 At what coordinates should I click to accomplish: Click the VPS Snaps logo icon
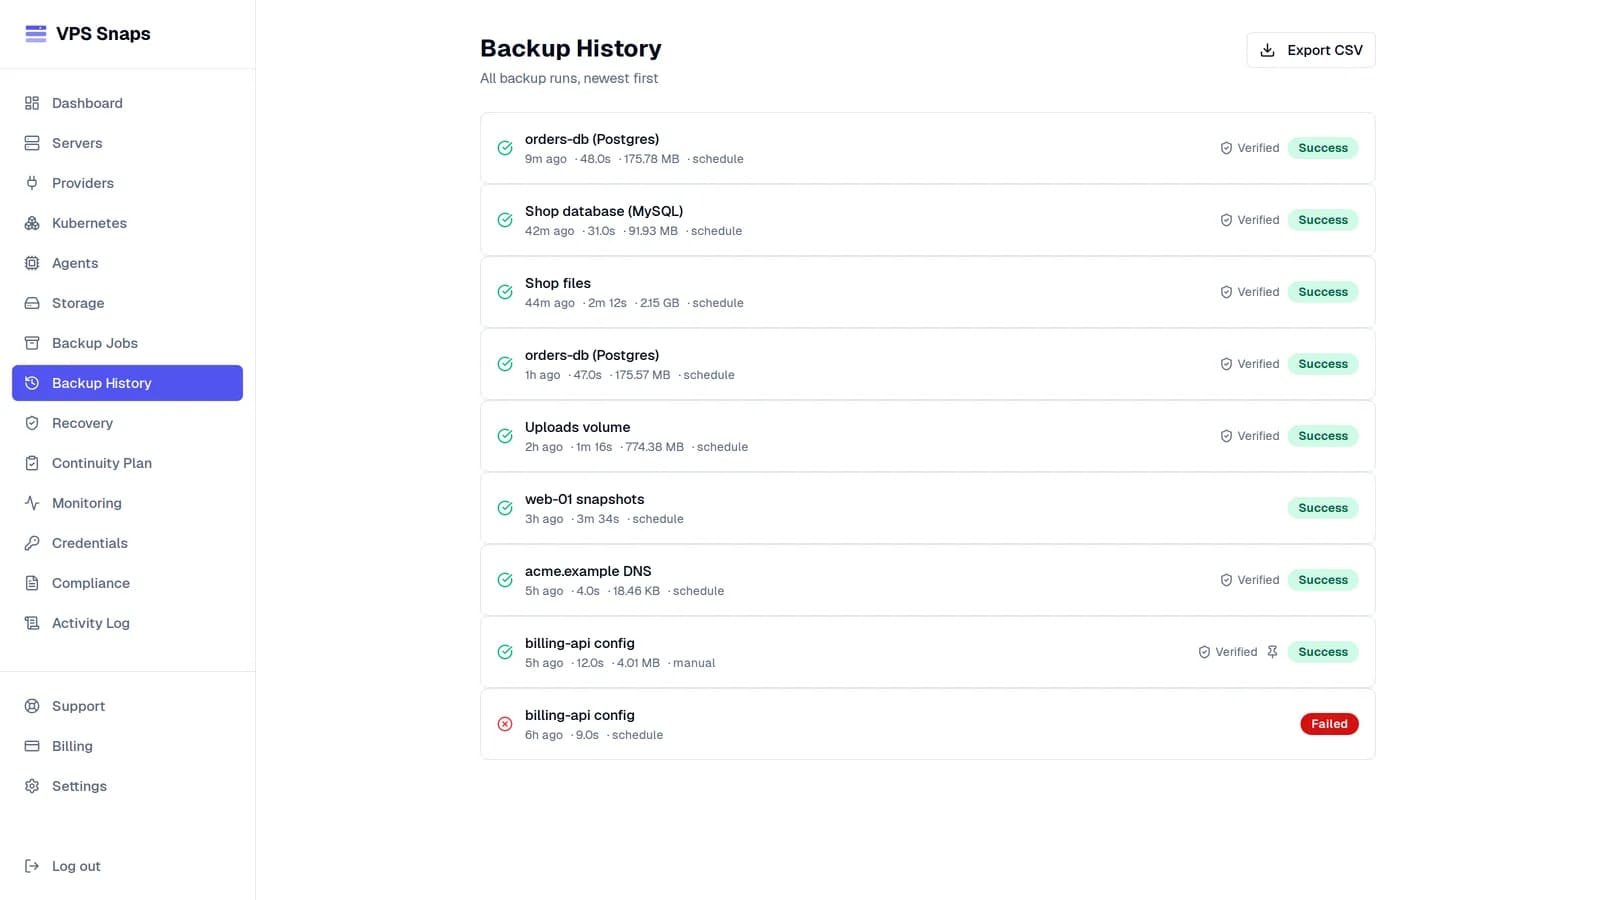(36, 34)
